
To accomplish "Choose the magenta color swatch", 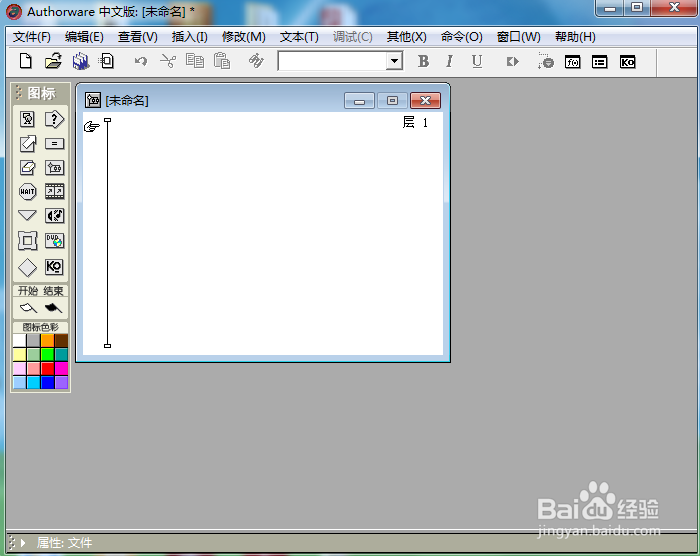I will click(x=61, y=368).
